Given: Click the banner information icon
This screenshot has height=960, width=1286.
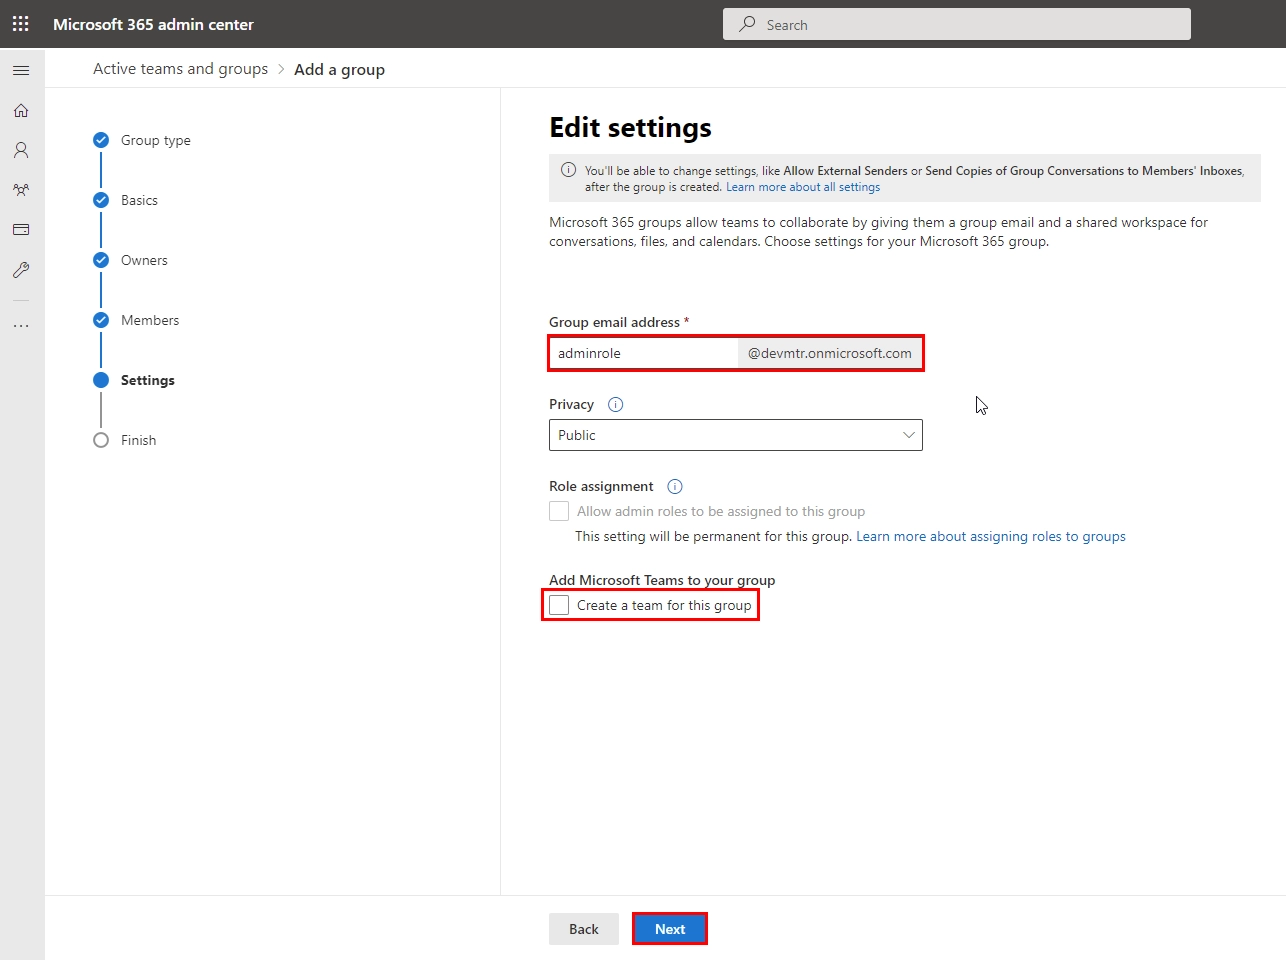Looking at the screenshot, I should pos(568,170).
